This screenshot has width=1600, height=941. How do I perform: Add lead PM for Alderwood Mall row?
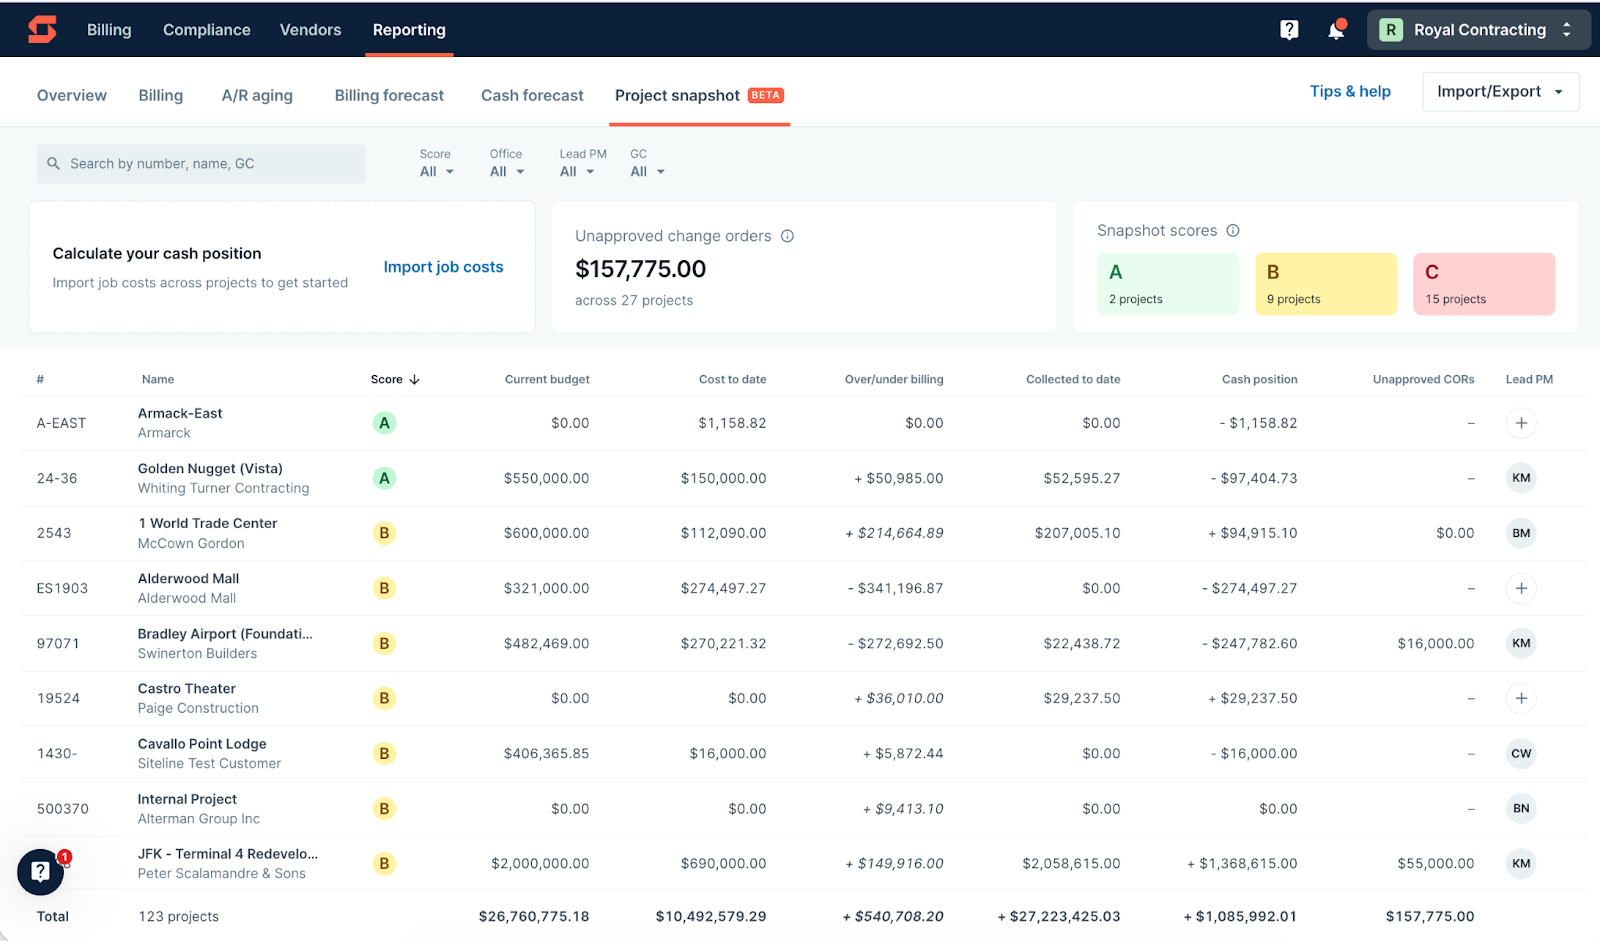pos(1521,588)
